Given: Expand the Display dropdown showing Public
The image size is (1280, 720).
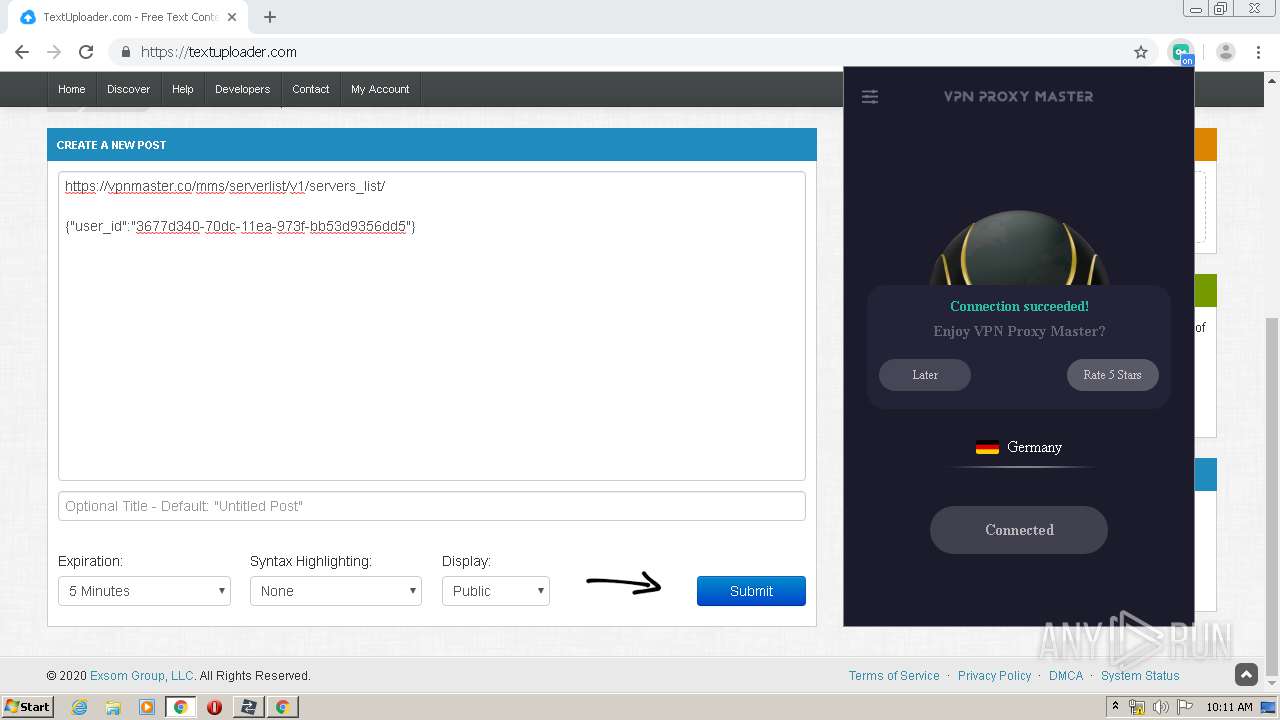Looking at the screenshot, I should point(496,591).
